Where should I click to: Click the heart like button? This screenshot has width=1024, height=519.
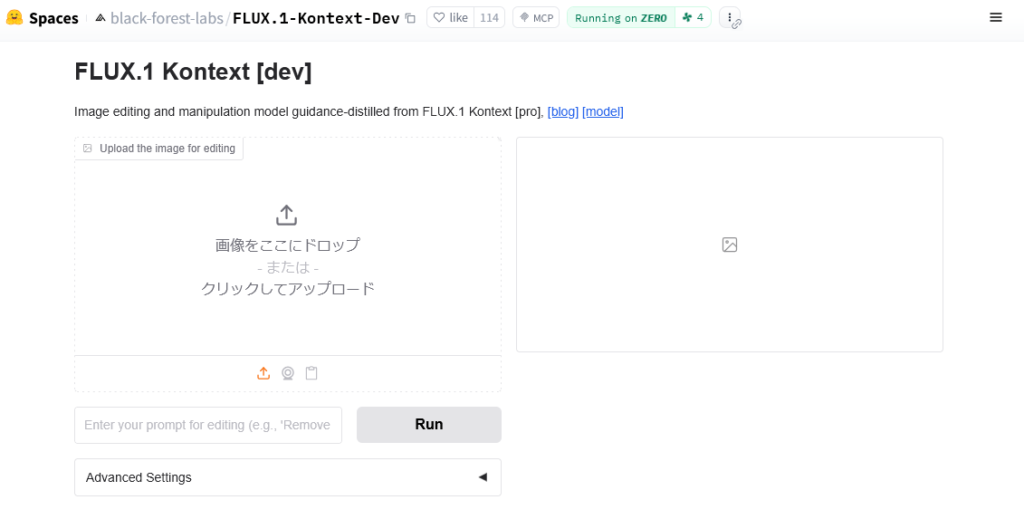click(x=451, y=18)
